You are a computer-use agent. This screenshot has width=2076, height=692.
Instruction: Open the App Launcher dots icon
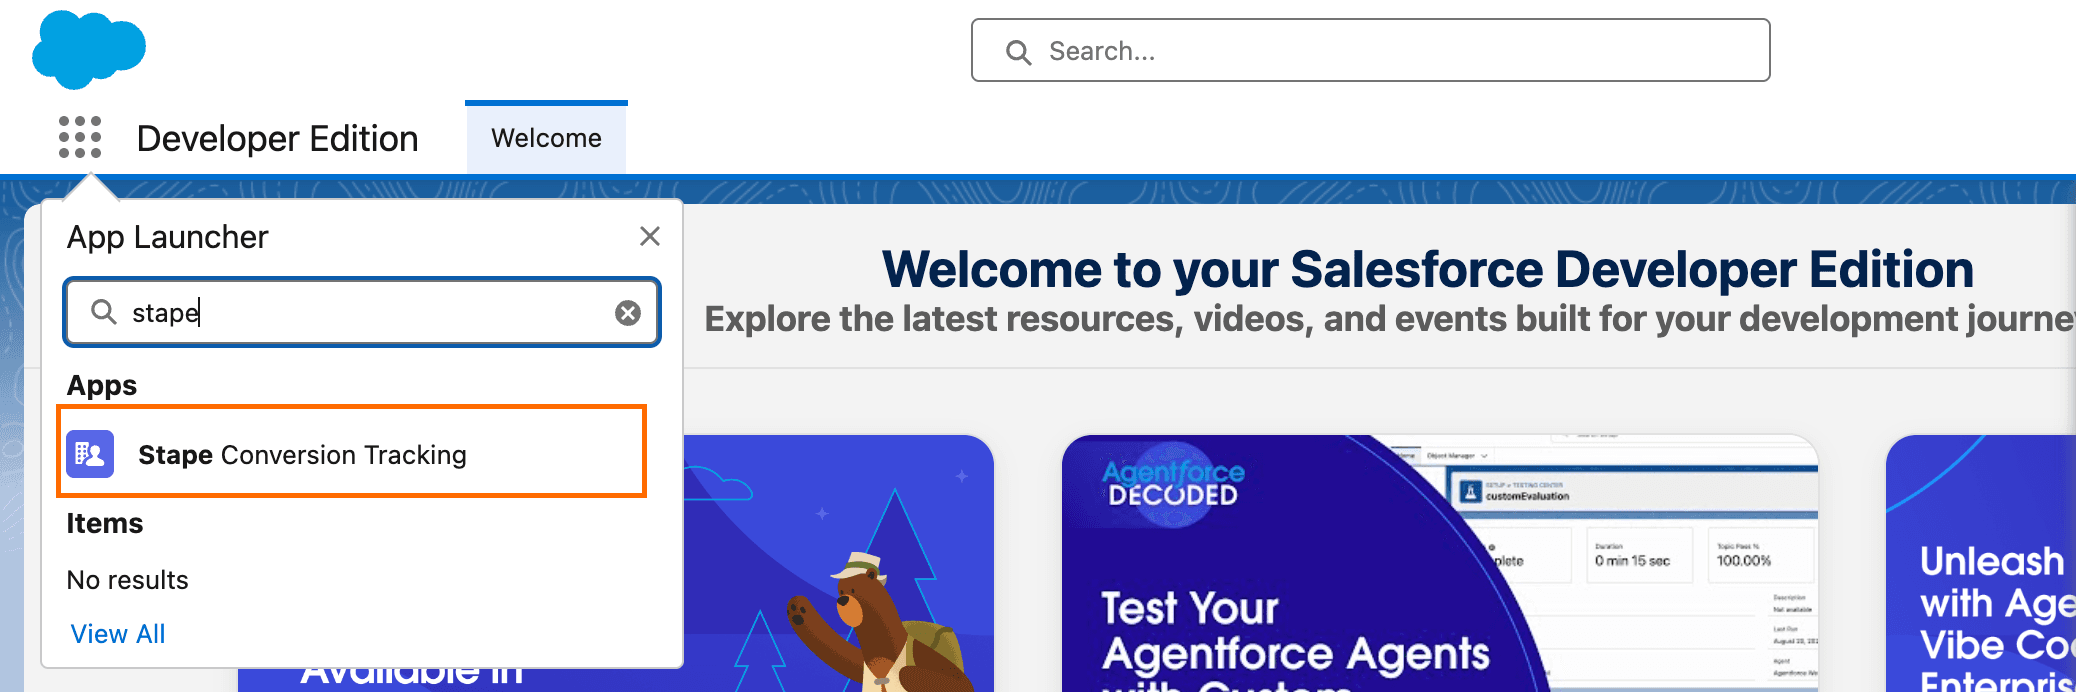coord(80,137)
